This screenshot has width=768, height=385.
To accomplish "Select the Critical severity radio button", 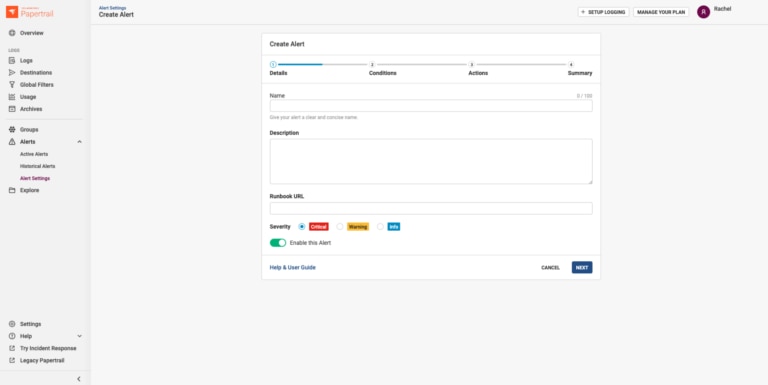I will (x=302, y=227).
